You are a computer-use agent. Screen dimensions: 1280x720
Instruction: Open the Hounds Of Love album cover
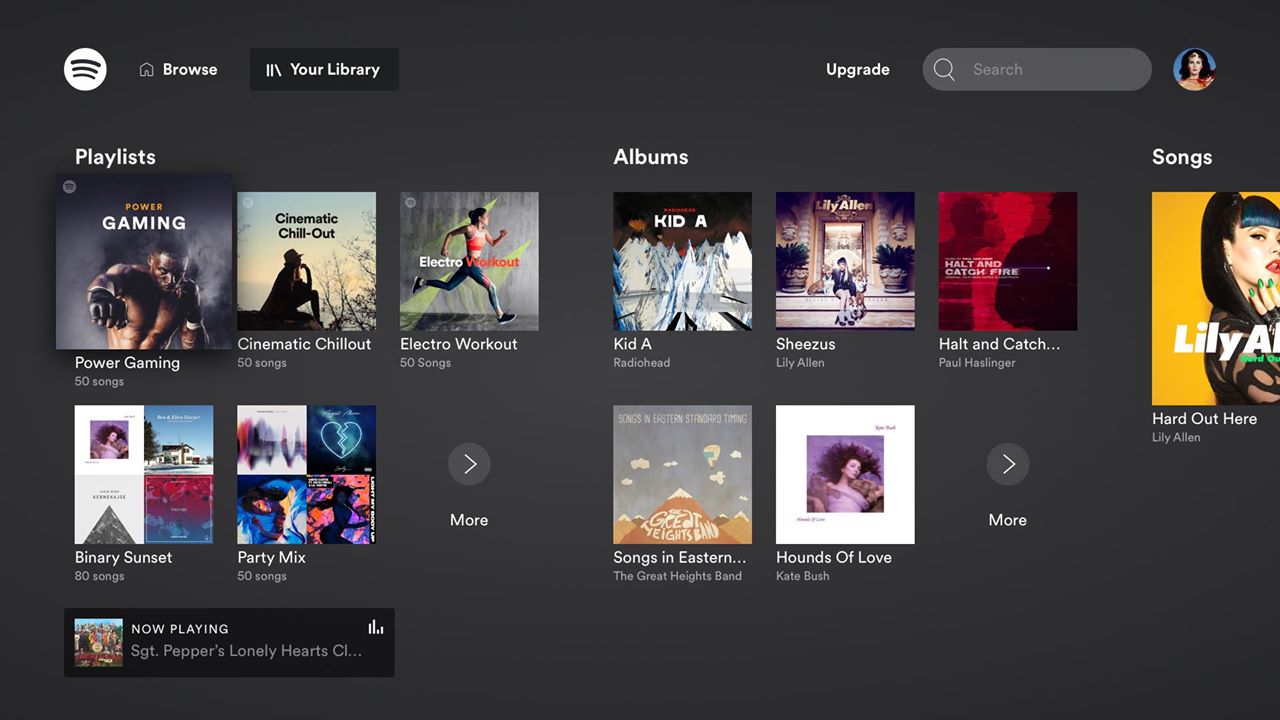[x=845, y=474]
